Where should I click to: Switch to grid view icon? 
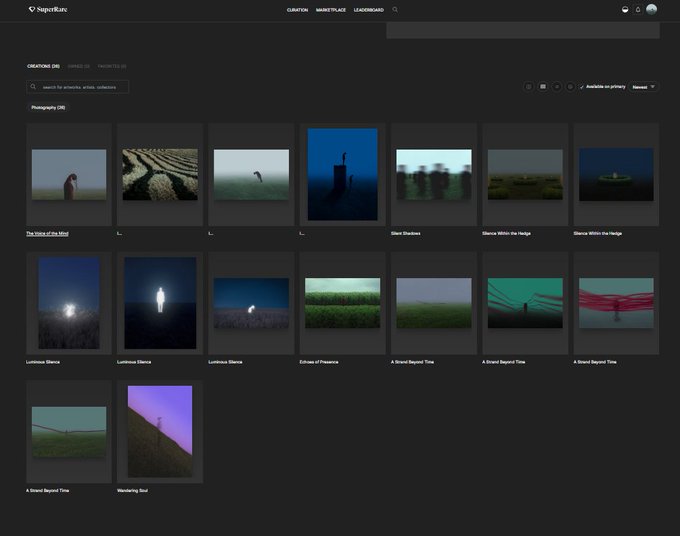pos(543,87)
